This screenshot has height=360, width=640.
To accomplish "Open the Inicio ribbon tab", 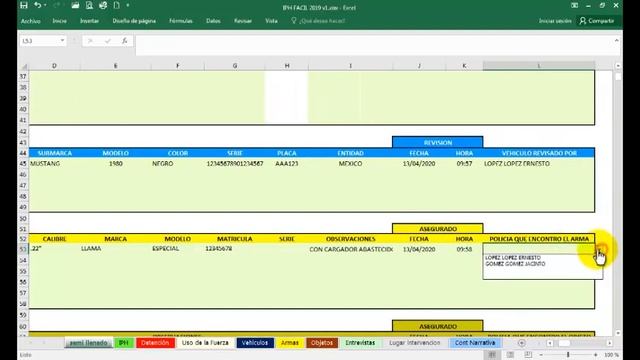I will (x=60, y=21).
